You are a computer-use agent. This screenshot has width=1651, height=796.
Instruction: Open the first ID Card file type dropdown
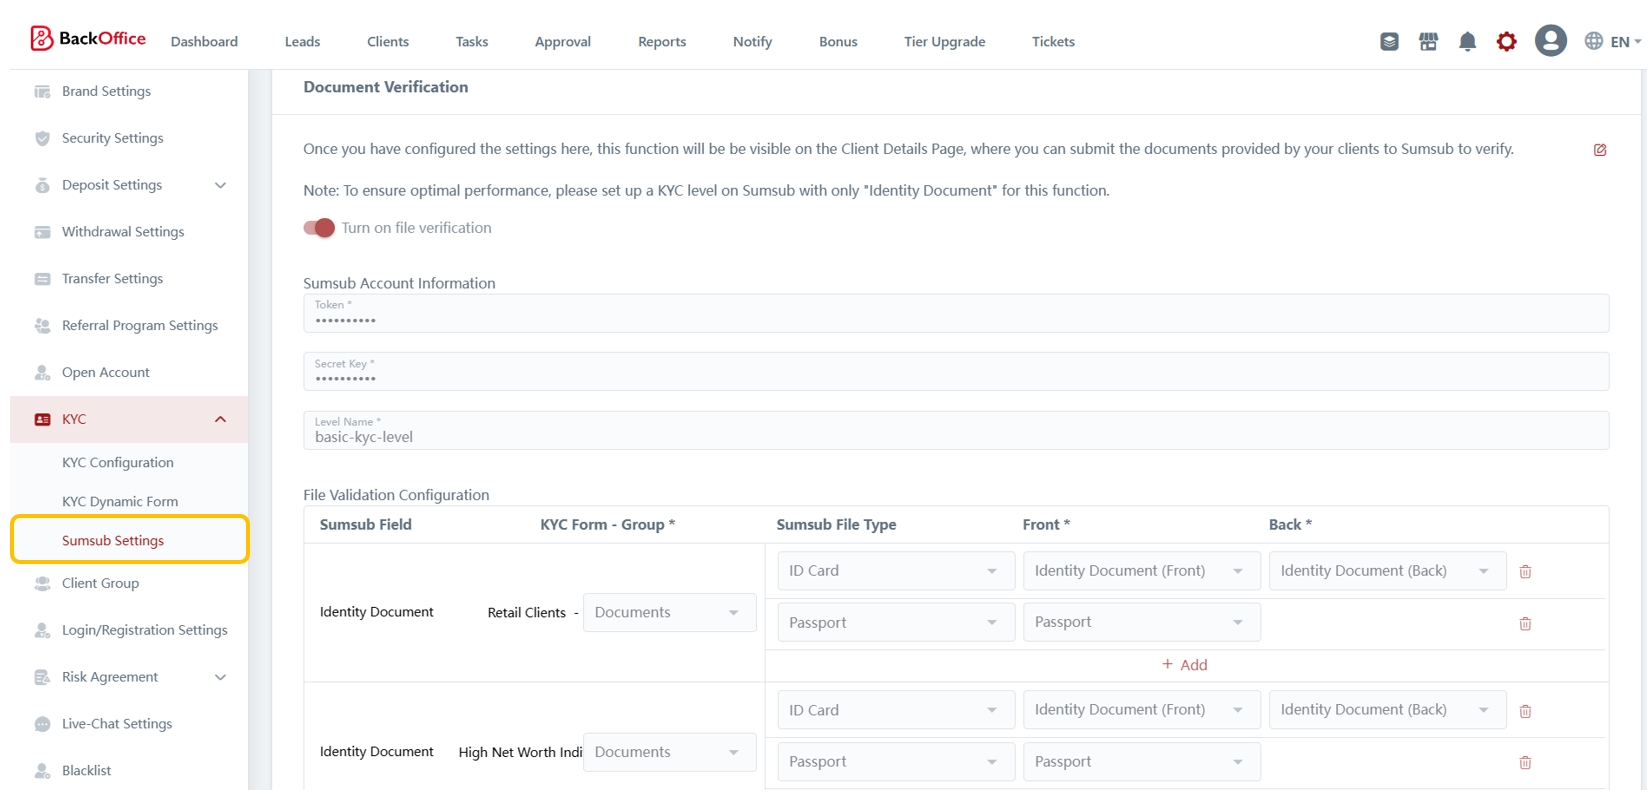894,571
